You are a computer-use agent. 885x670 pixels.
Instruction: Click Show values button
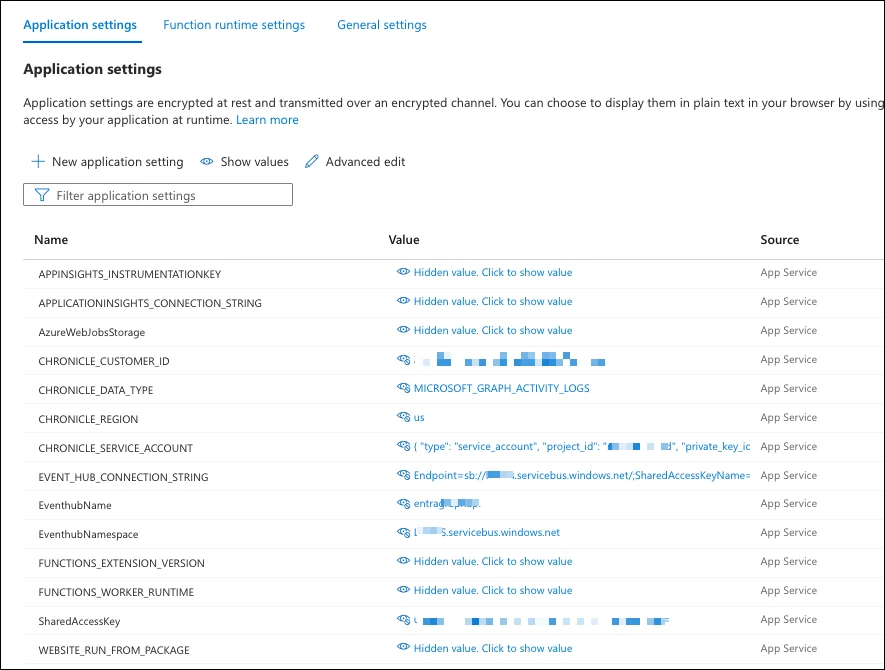click(244, 162)
